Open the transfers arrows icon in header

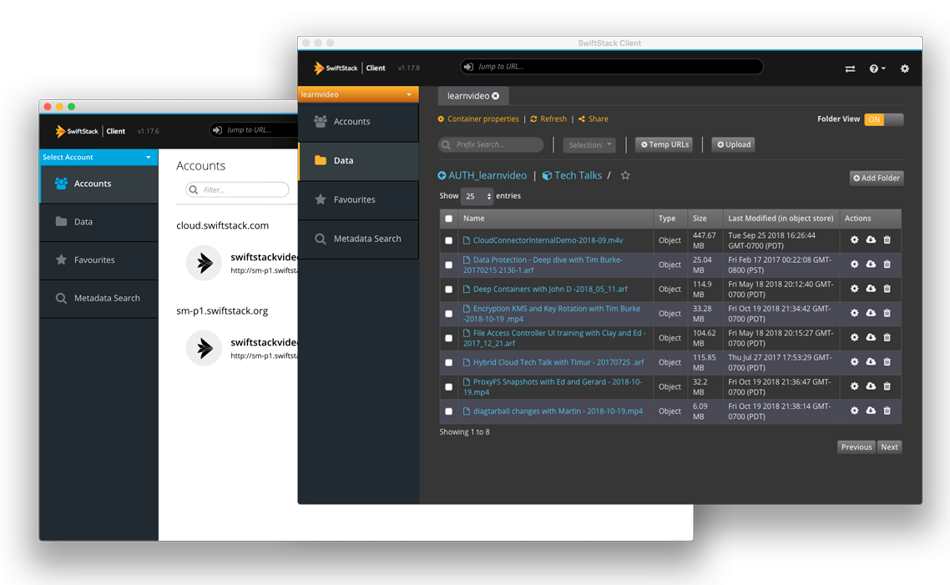[x=850, y=68]
